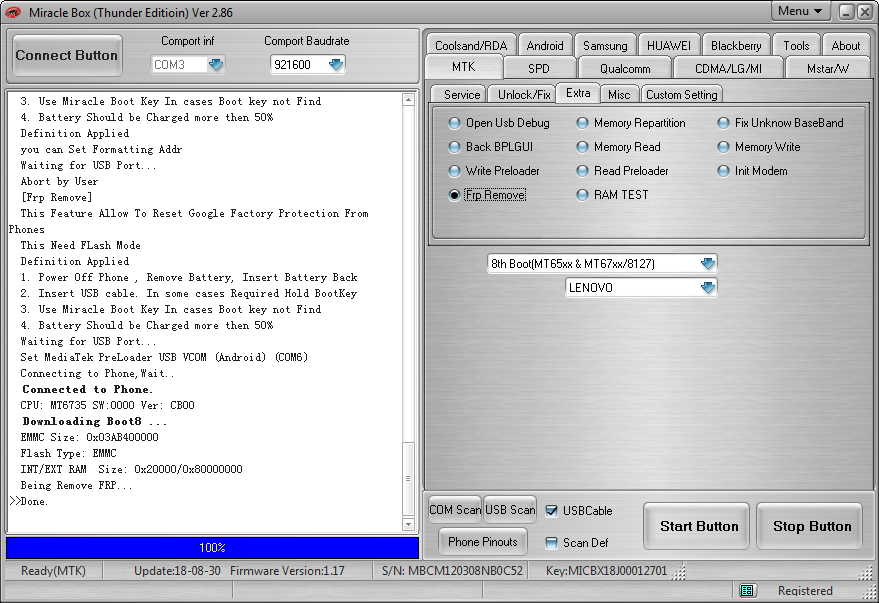Open the Extra sub-tab
This screenshot has width=879, height=603.
pos(578,93)
